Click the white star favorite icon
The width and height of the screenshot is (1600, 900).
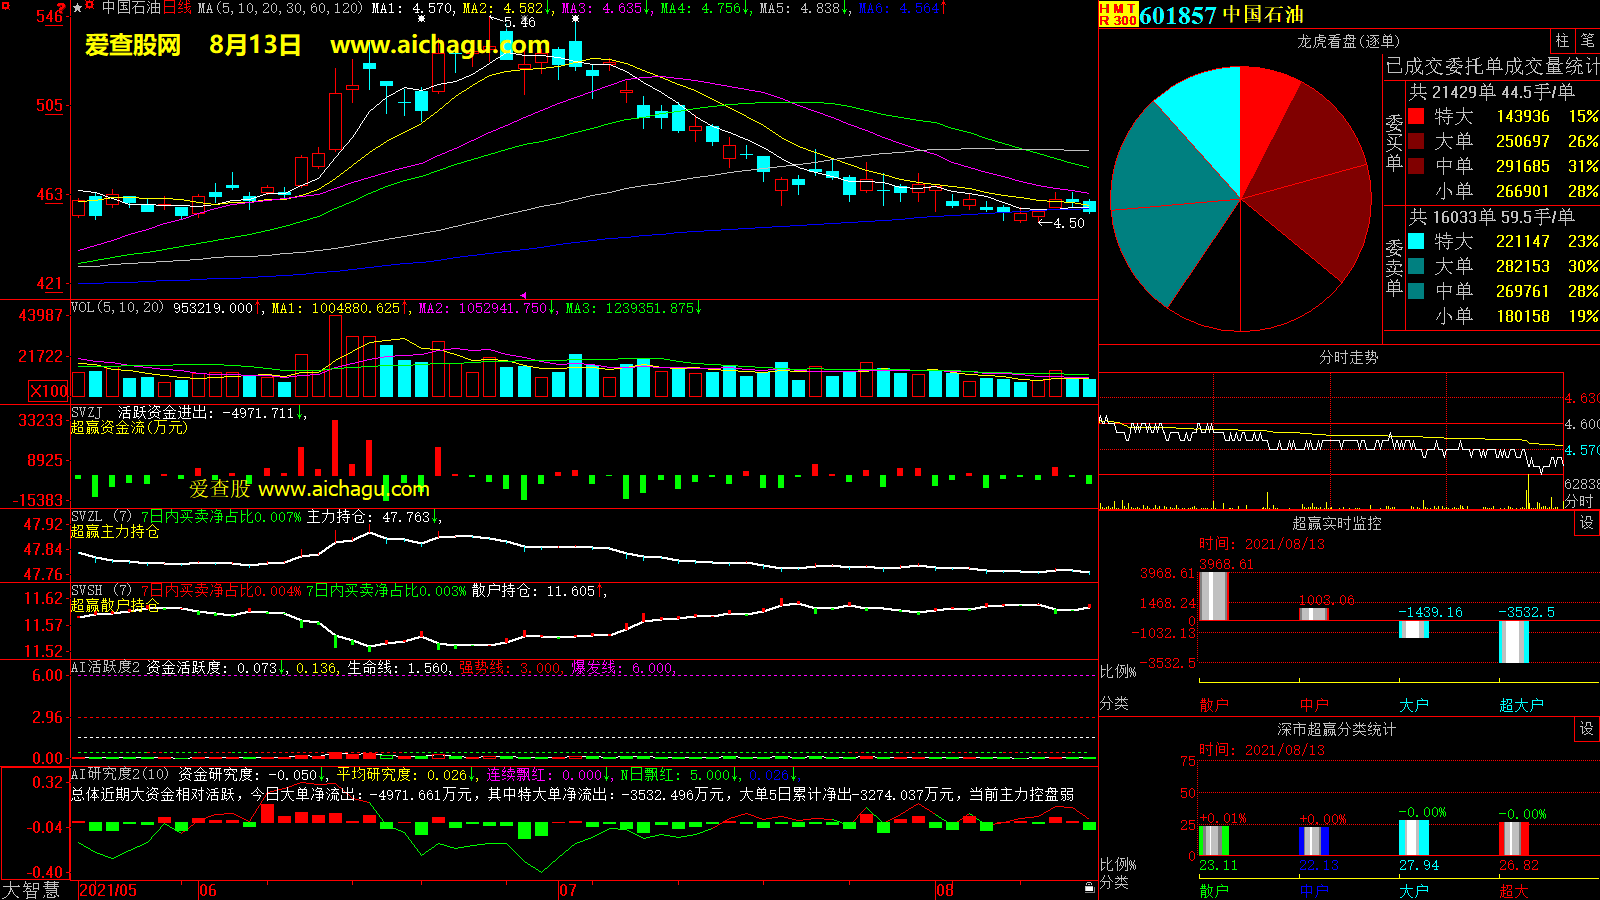tap(78, 8)
